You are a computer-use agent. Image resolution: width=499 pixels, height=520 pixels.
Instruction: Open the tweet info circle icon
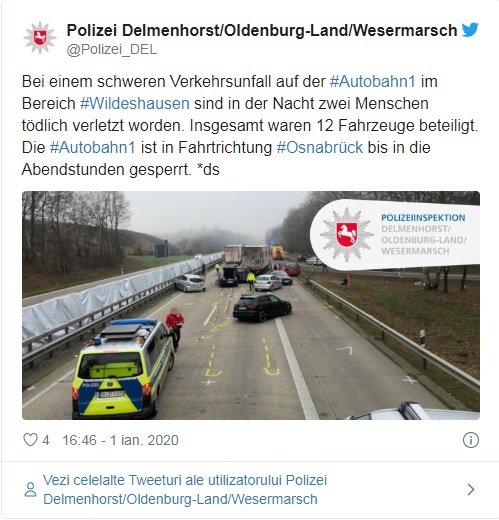click(471, 440)
